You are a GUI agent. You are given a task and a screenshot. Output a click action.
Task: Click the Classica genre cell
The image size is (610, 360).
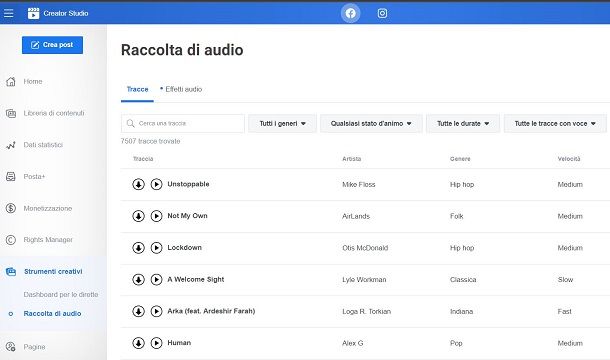(x=463, y=279)
